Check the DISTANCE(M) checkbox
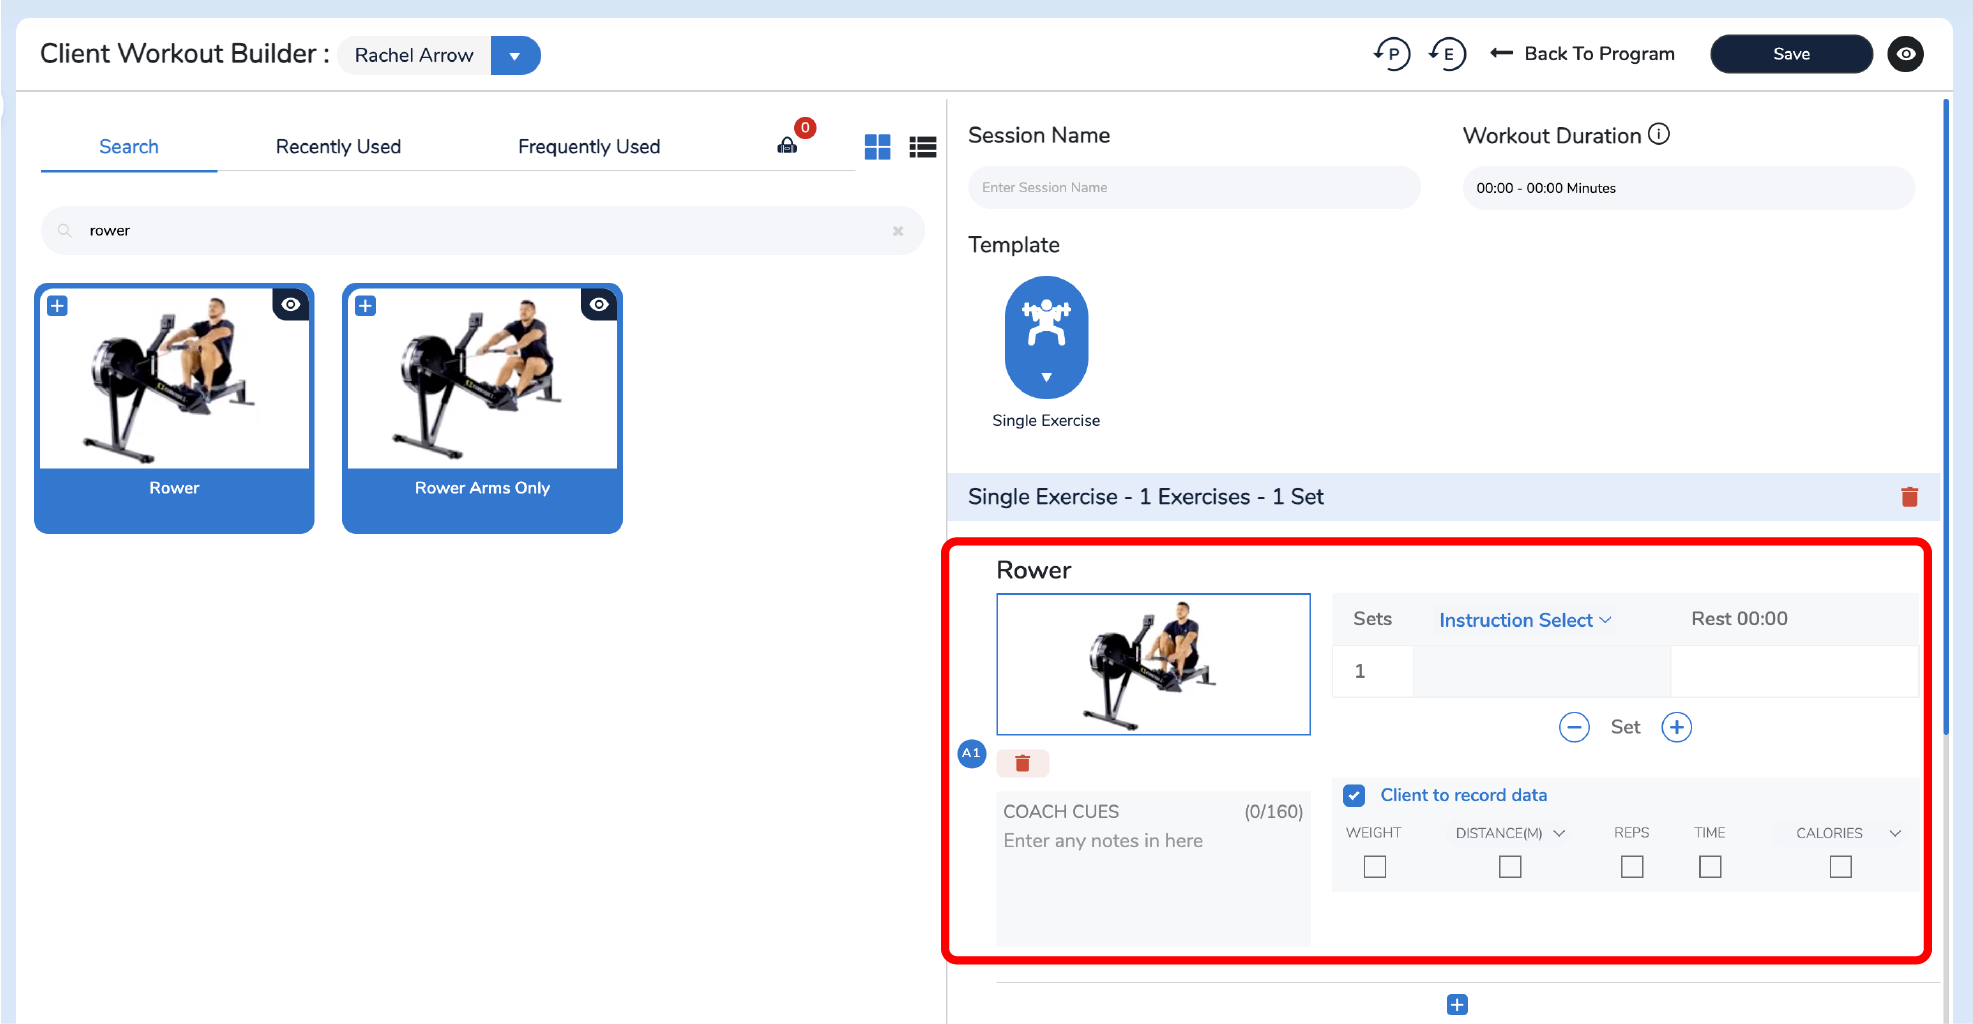 (1510, 866)
